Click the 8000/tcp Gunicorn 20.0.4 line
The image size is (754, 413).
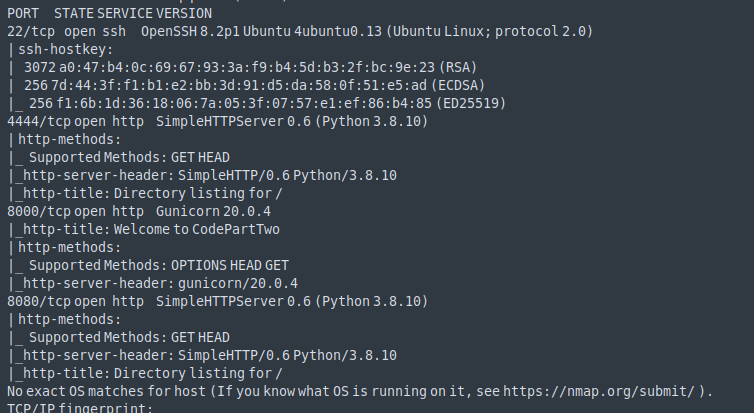pos(139,211)
